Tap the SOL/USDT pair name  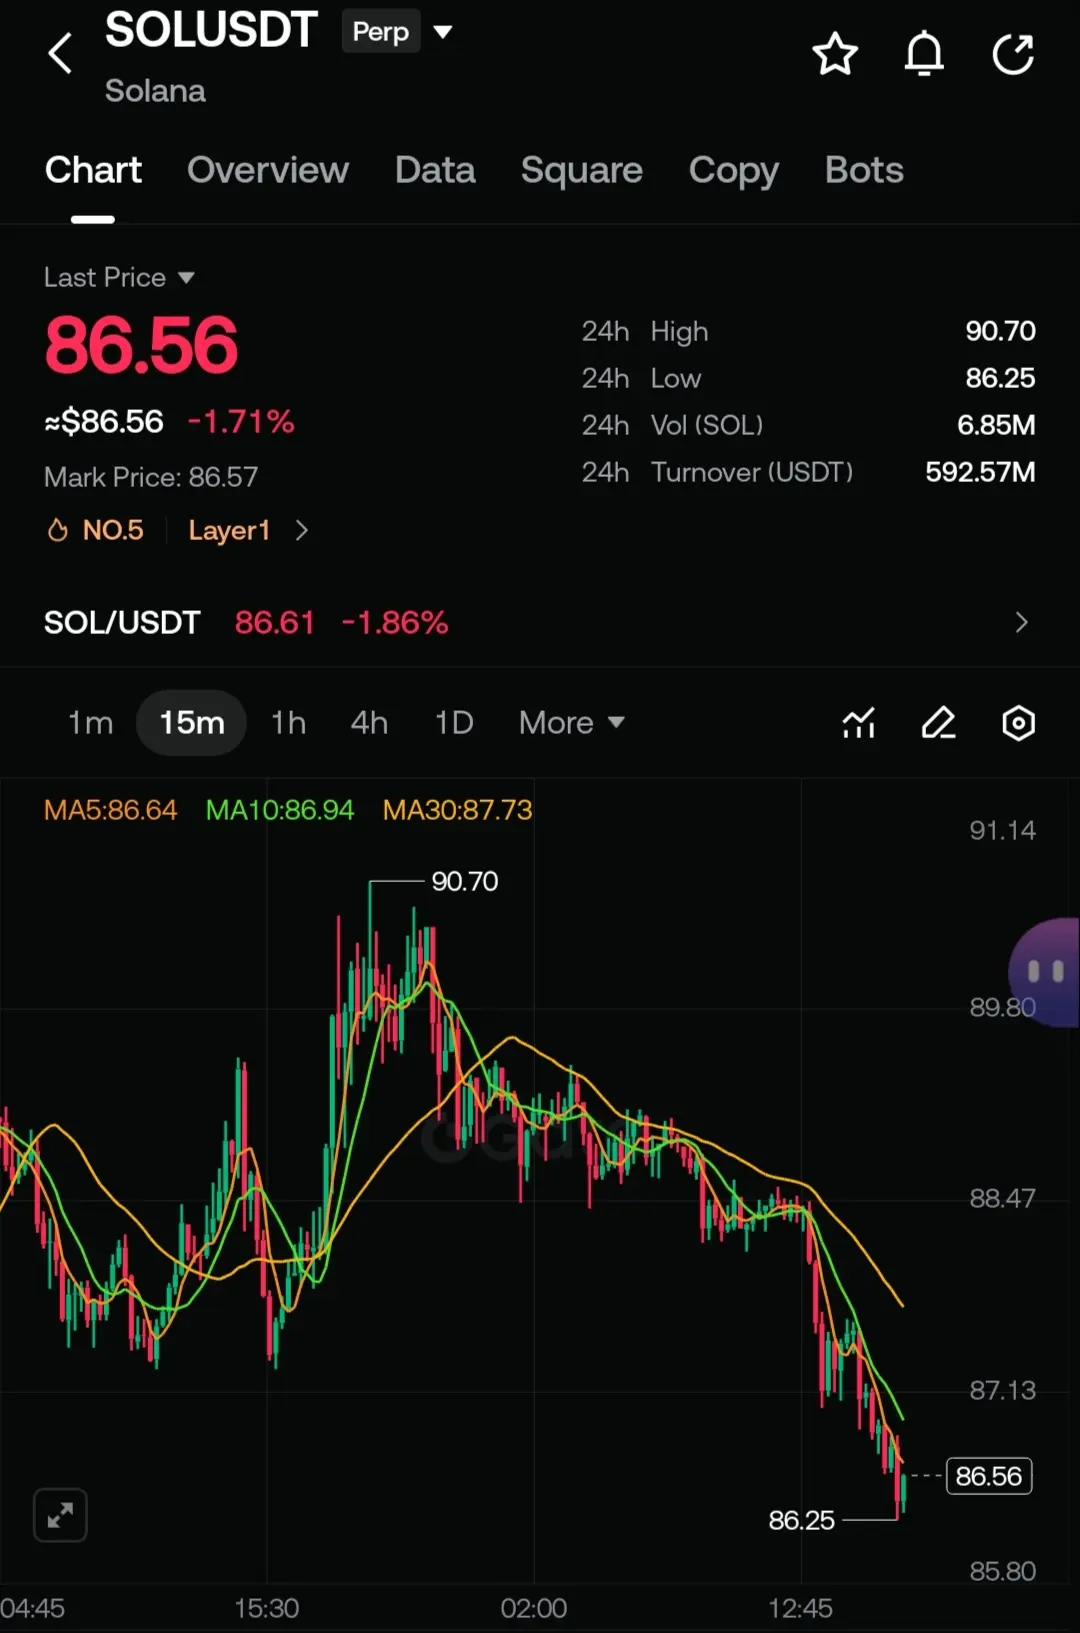coord(122,622)
